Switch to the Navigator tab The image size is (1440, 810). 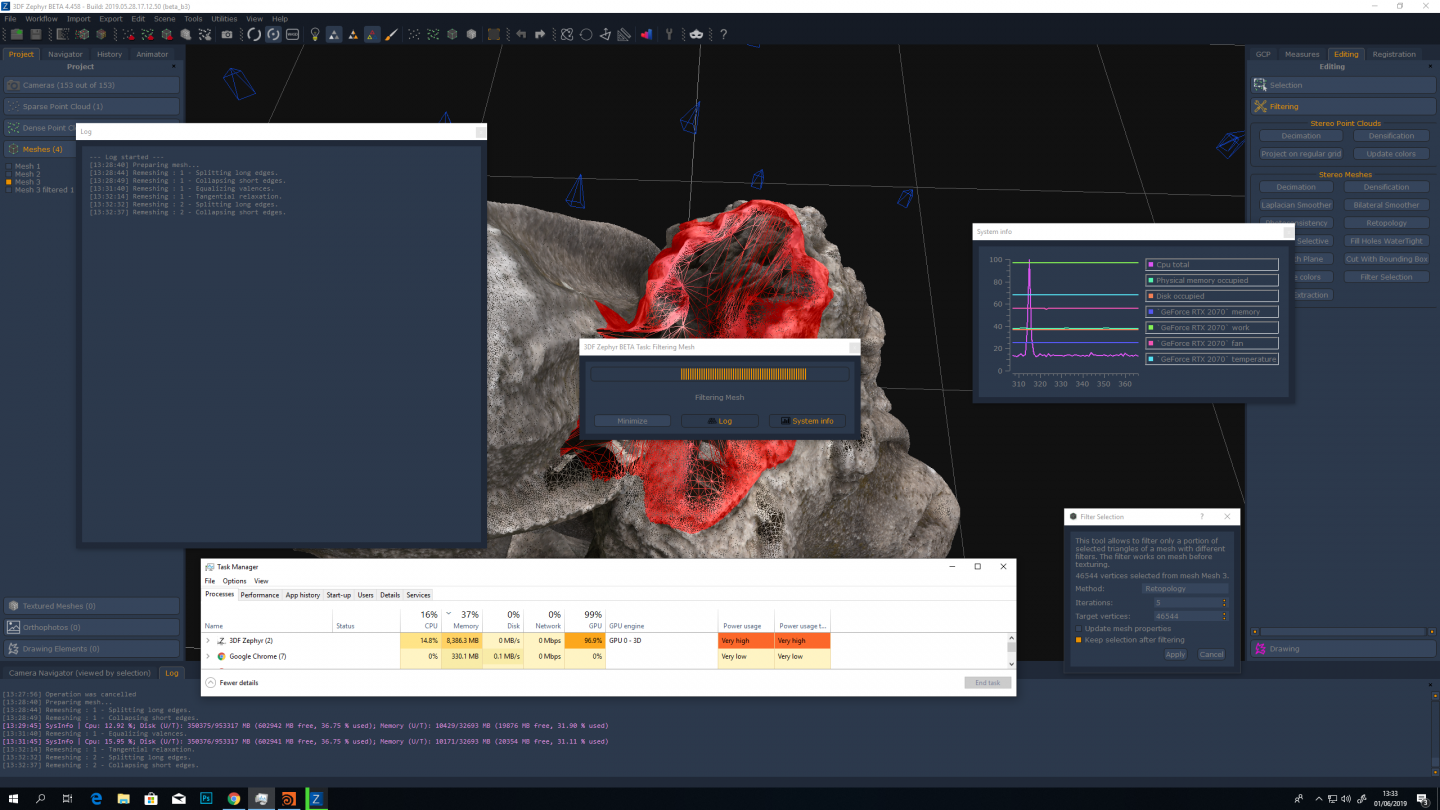tap(65, 54)
